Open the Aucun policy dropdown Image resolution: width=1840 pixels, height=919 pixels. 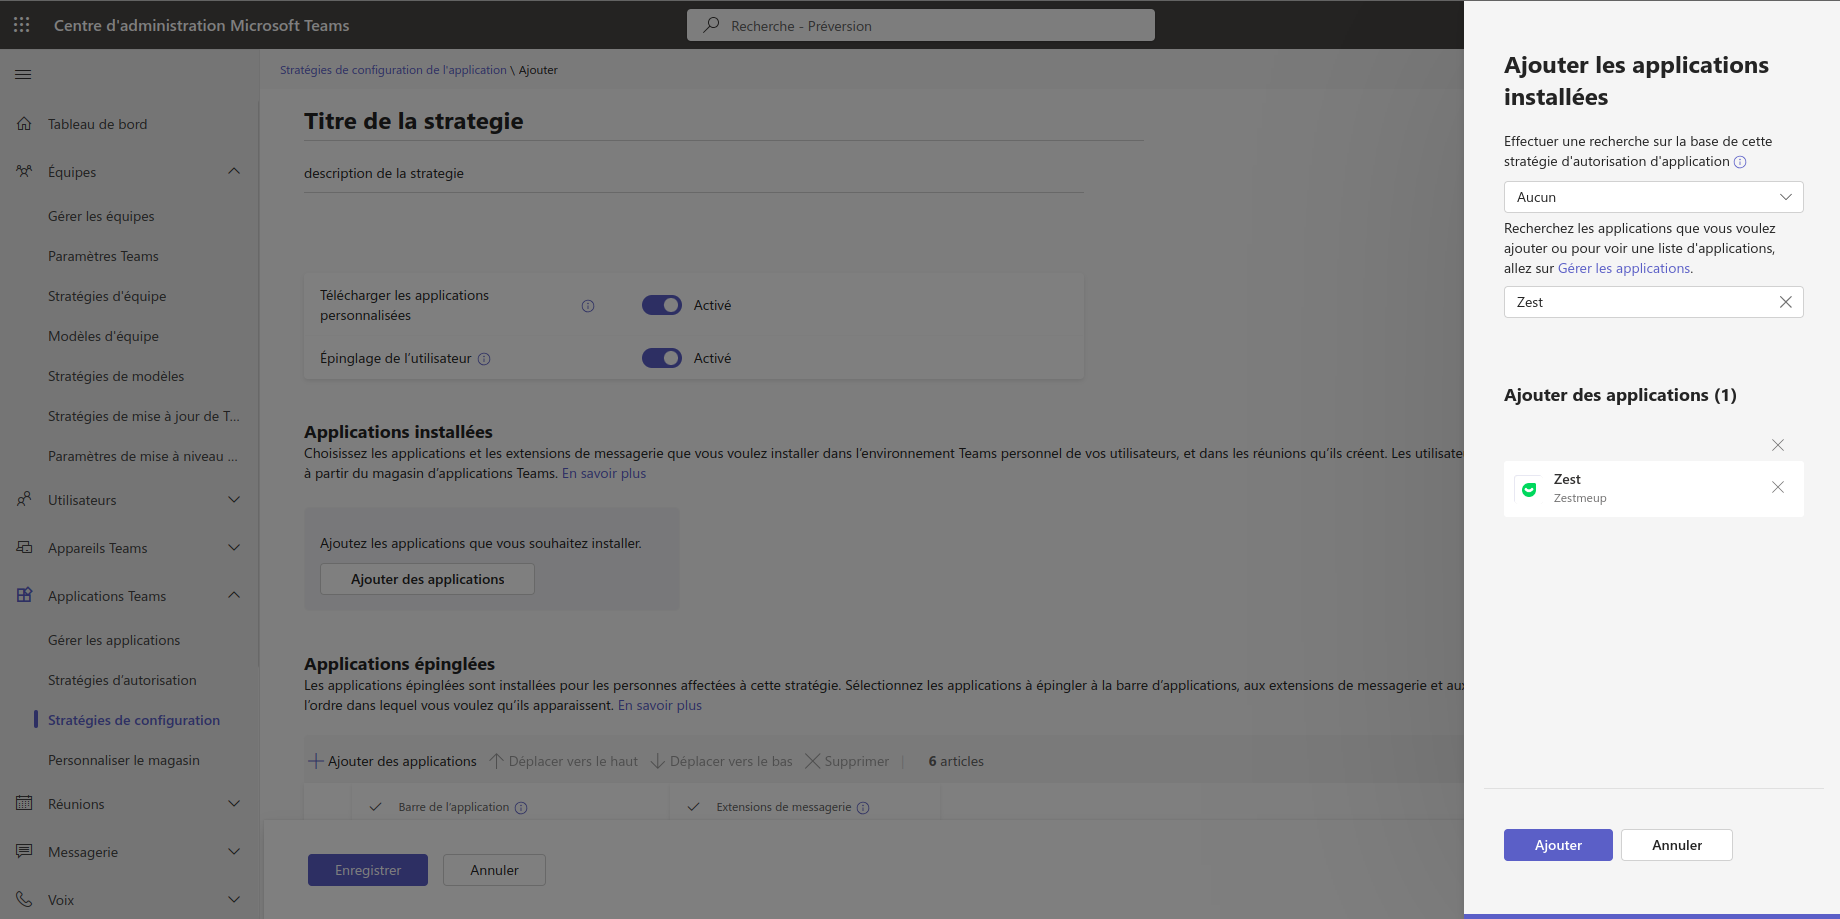coord(1653,197)
